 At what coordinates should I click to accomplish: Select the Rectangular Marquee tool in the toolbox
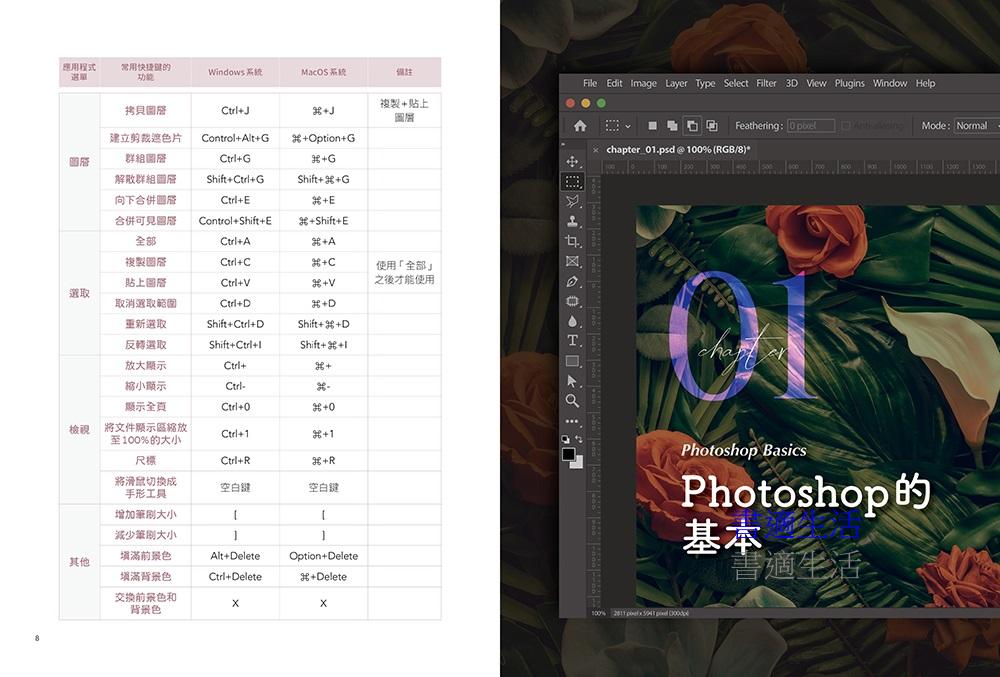pos(572,182)
